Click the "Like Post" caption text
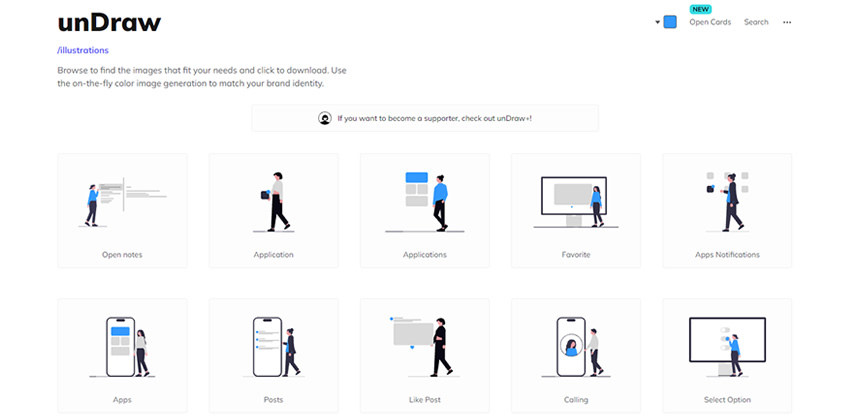This screenshot has height=420, width=860. pos(425,400)
